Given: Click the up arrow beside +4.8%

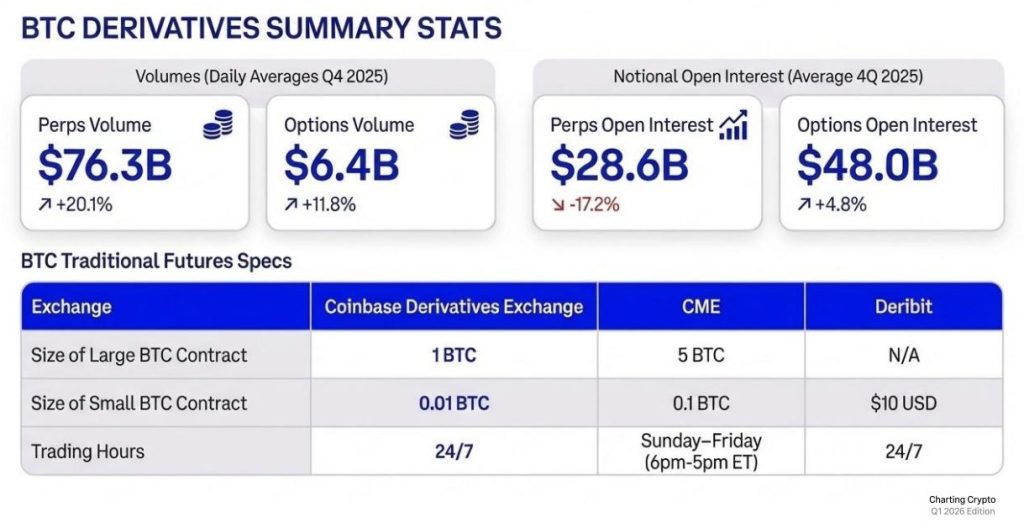Looking at the screenshot, I should coord(803,205).
